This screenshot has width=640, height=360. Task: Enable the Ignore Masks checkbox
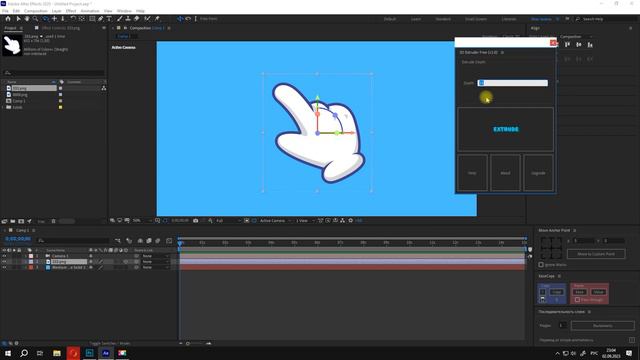(x=541, y=265)
